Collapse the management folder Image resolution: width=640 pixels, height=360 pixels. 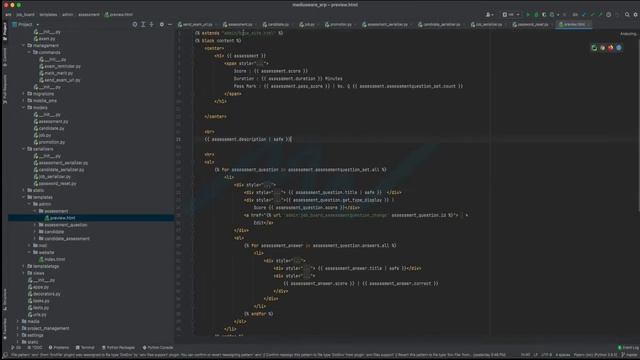tap(24, 46)
